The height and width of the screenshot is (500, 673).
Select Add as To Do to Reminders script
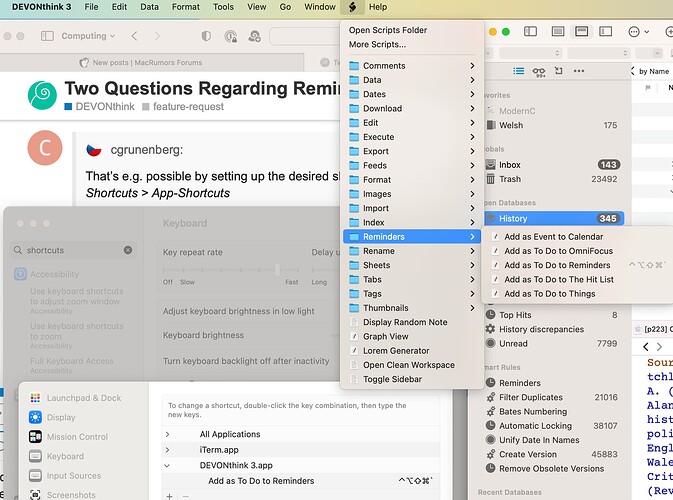pos(557,265)
